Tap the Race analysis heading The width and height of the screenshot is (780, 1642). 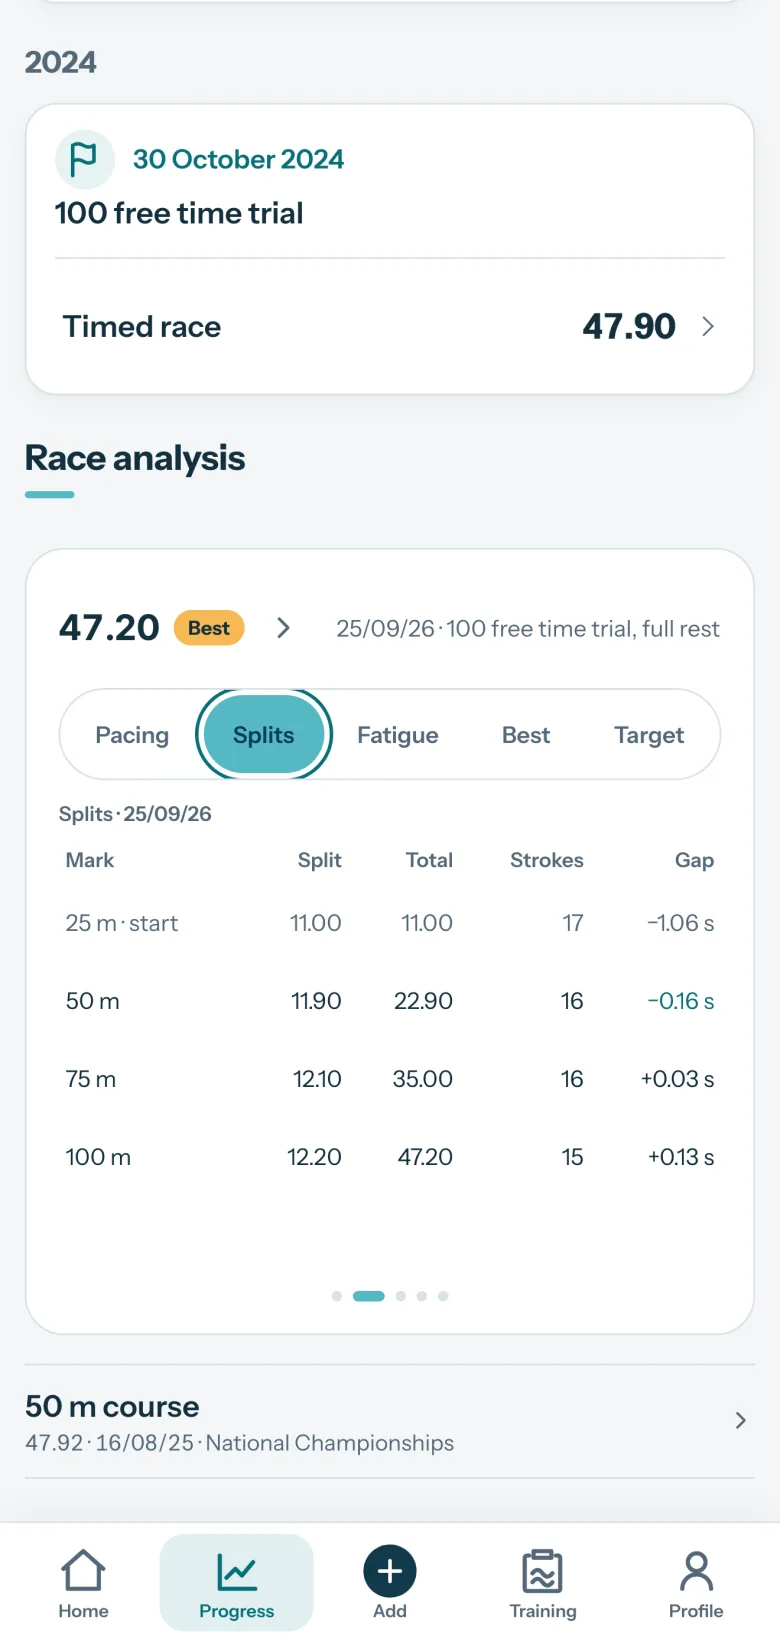(135, 459)
